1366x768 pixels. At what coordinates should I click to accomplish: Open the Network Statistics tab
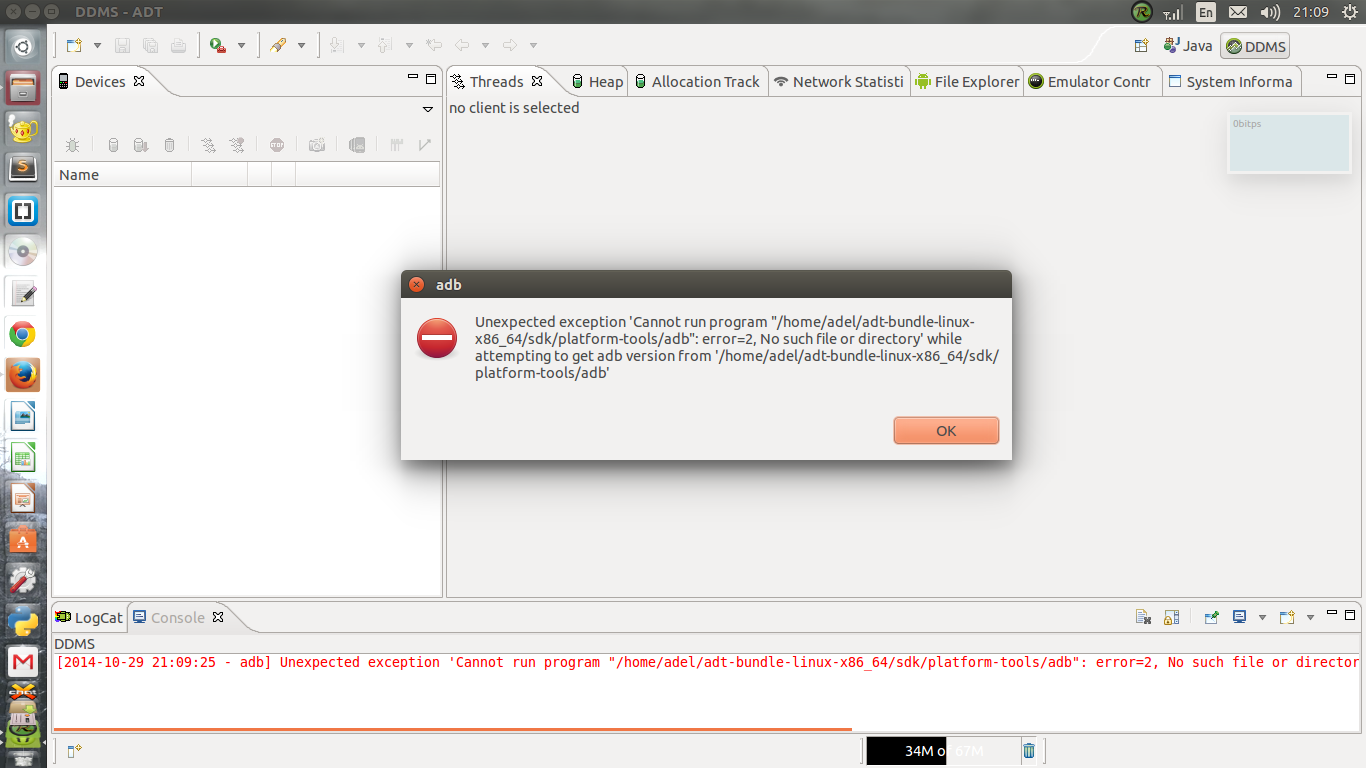[x=838, y=82]
